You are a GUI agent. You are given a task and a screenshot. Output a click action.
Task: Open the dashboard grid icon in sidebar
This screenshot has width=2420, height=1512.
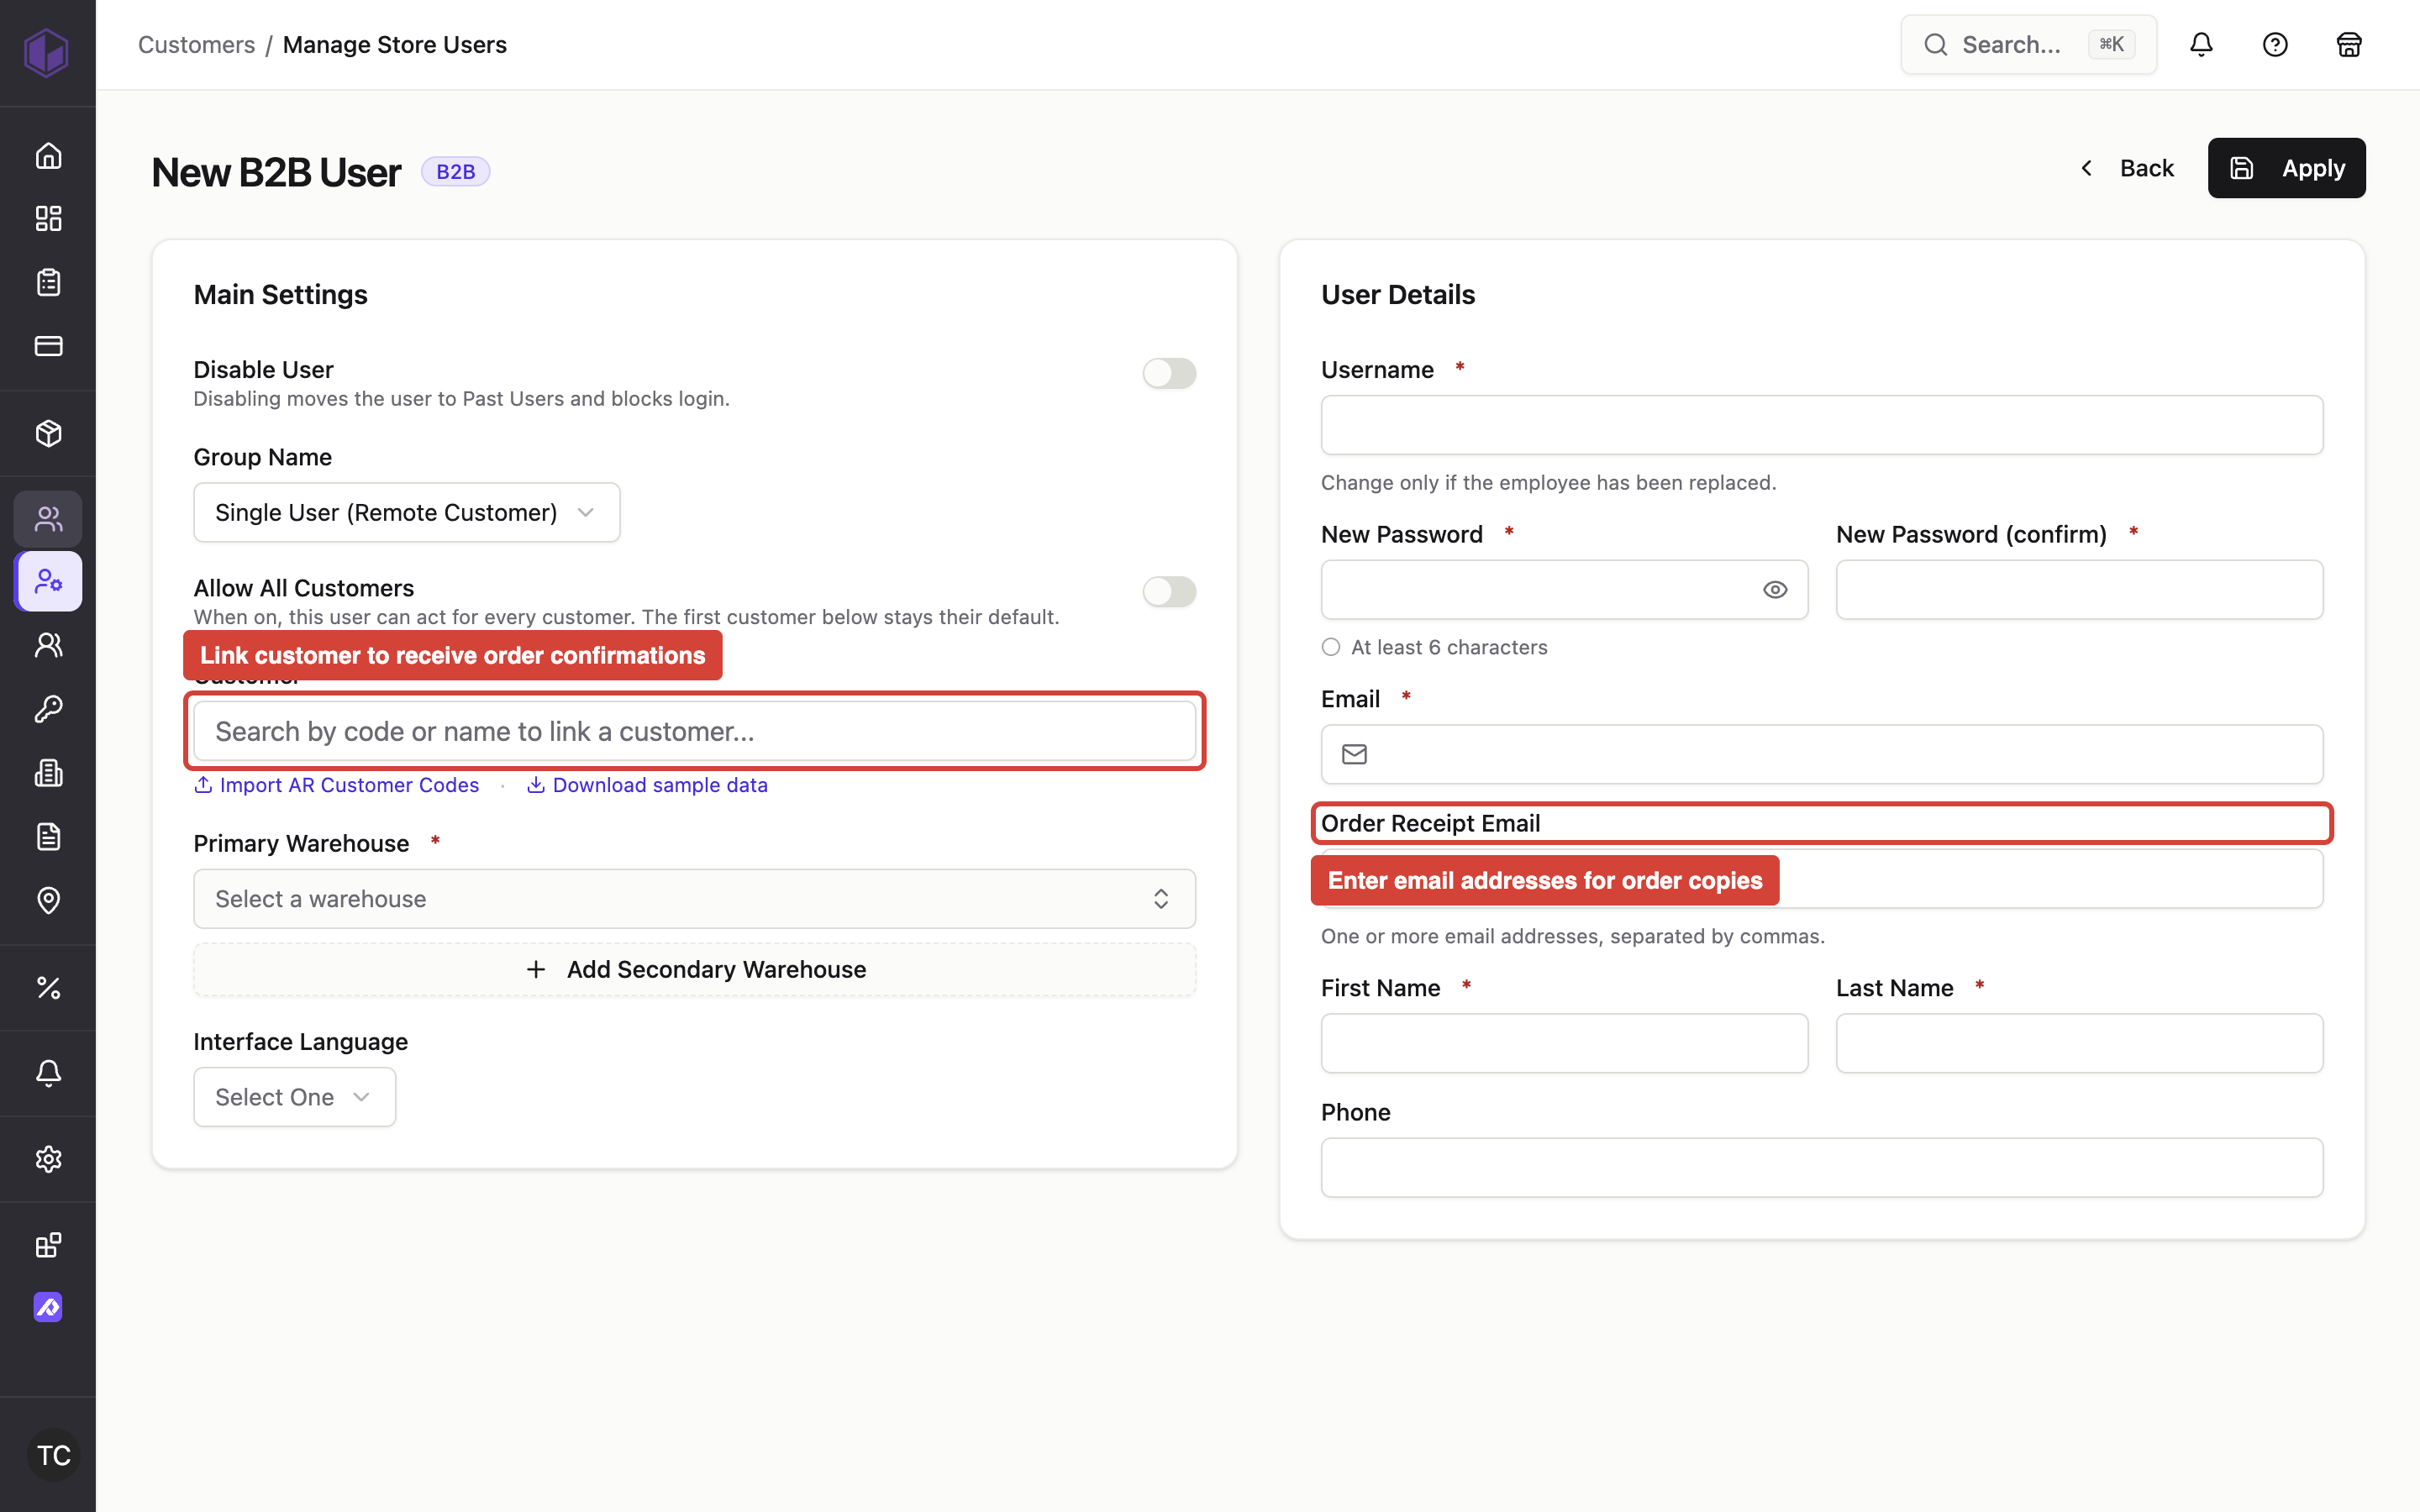point(48,218)
